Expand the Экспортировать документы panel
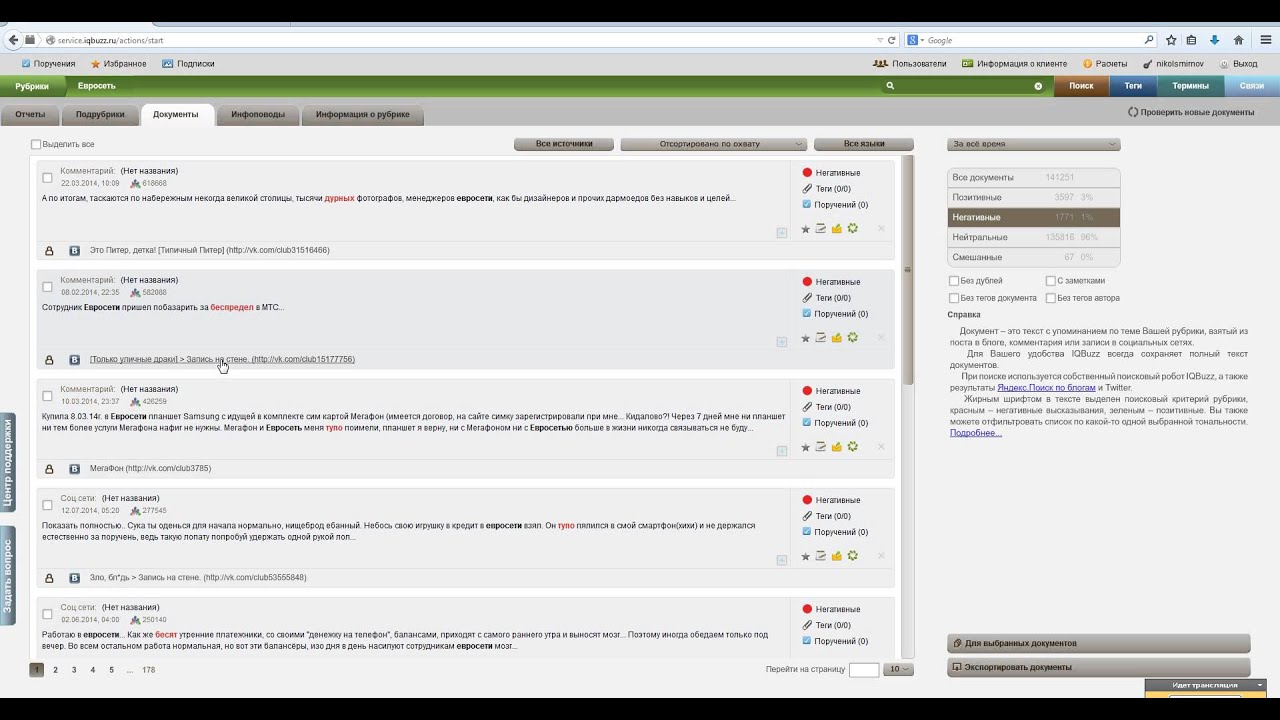This screenshot has height=720, width=1280. (x=1098, y=667)
